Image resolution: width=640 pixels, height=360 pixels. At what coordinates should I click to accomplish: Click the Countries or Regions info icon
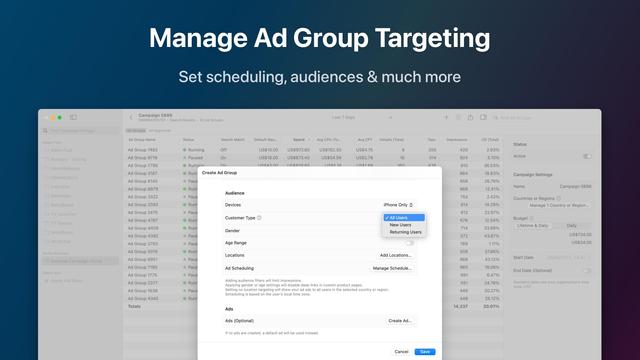click(558, 198)
